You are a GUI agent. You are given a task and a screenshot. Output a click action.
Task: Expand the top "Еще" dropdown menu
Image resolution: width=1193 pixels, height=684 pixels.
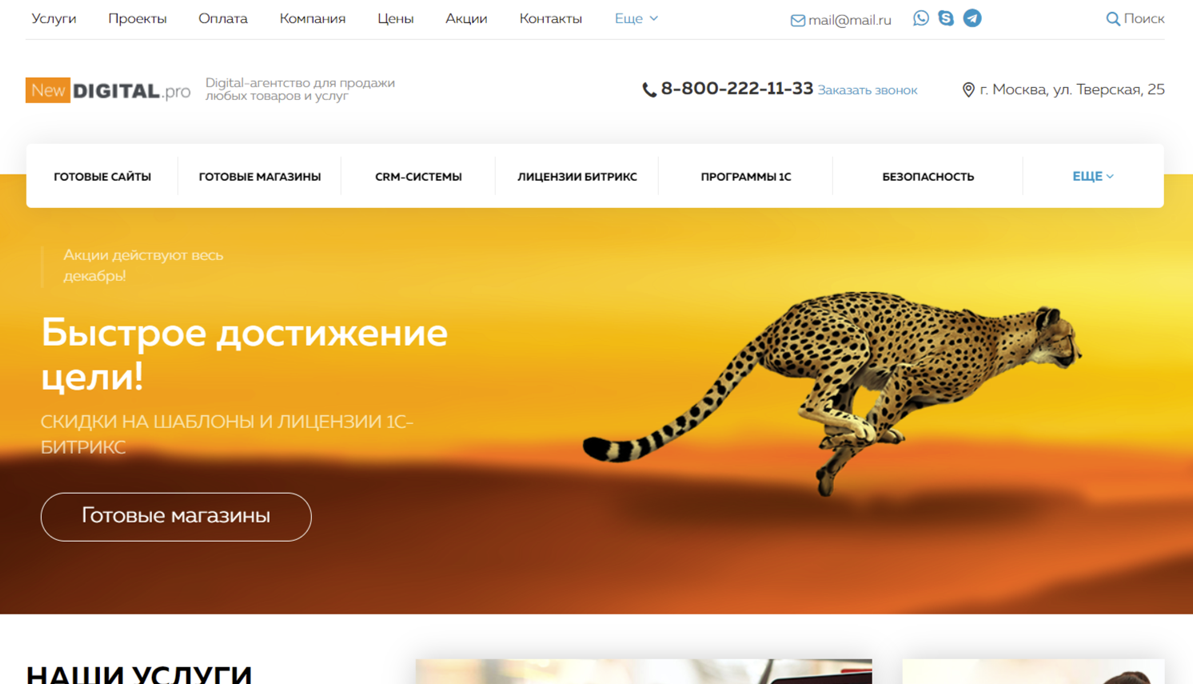click(636, 18)
